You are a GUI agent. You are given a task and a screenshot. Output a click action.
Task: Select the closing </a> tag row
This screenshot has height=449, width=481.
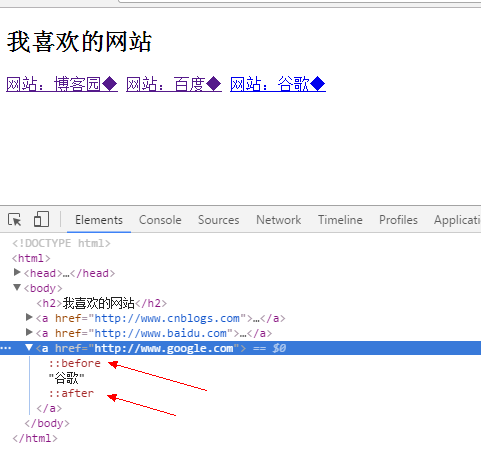coord(49,408)
